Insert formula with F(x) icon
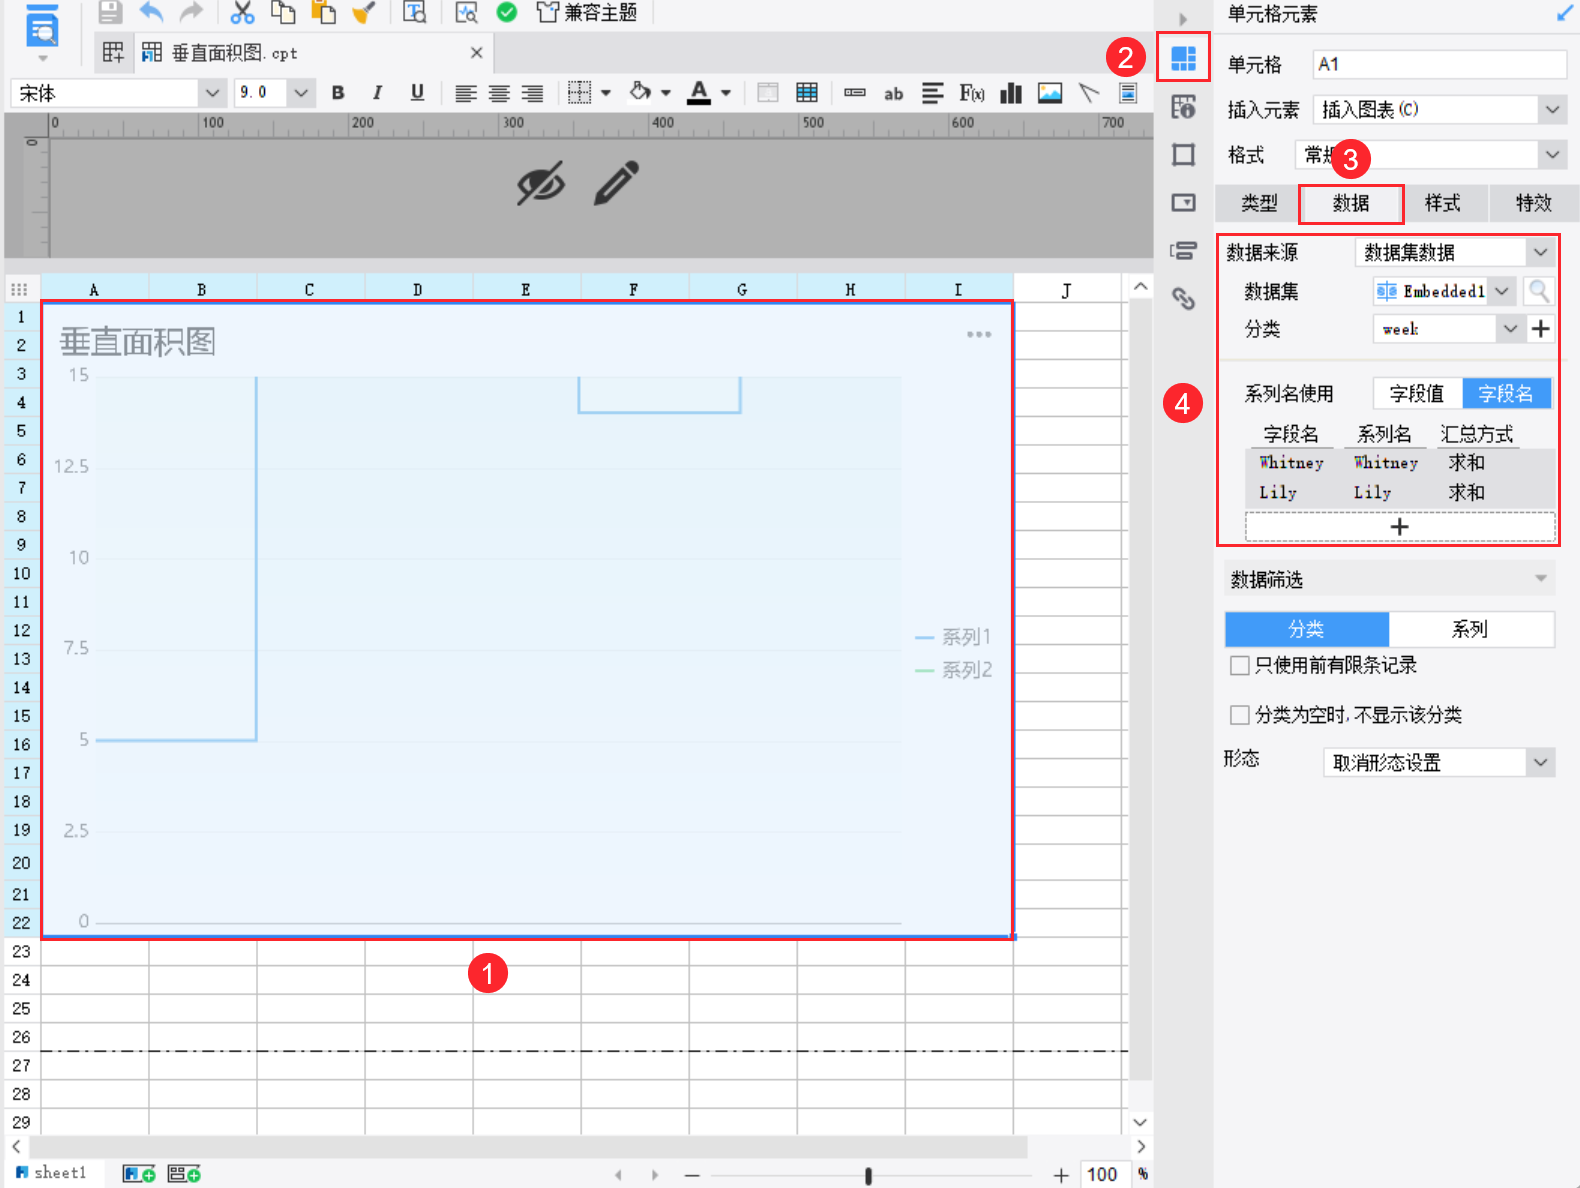Screen dimensions: 1580x1188 pos(972,93)
